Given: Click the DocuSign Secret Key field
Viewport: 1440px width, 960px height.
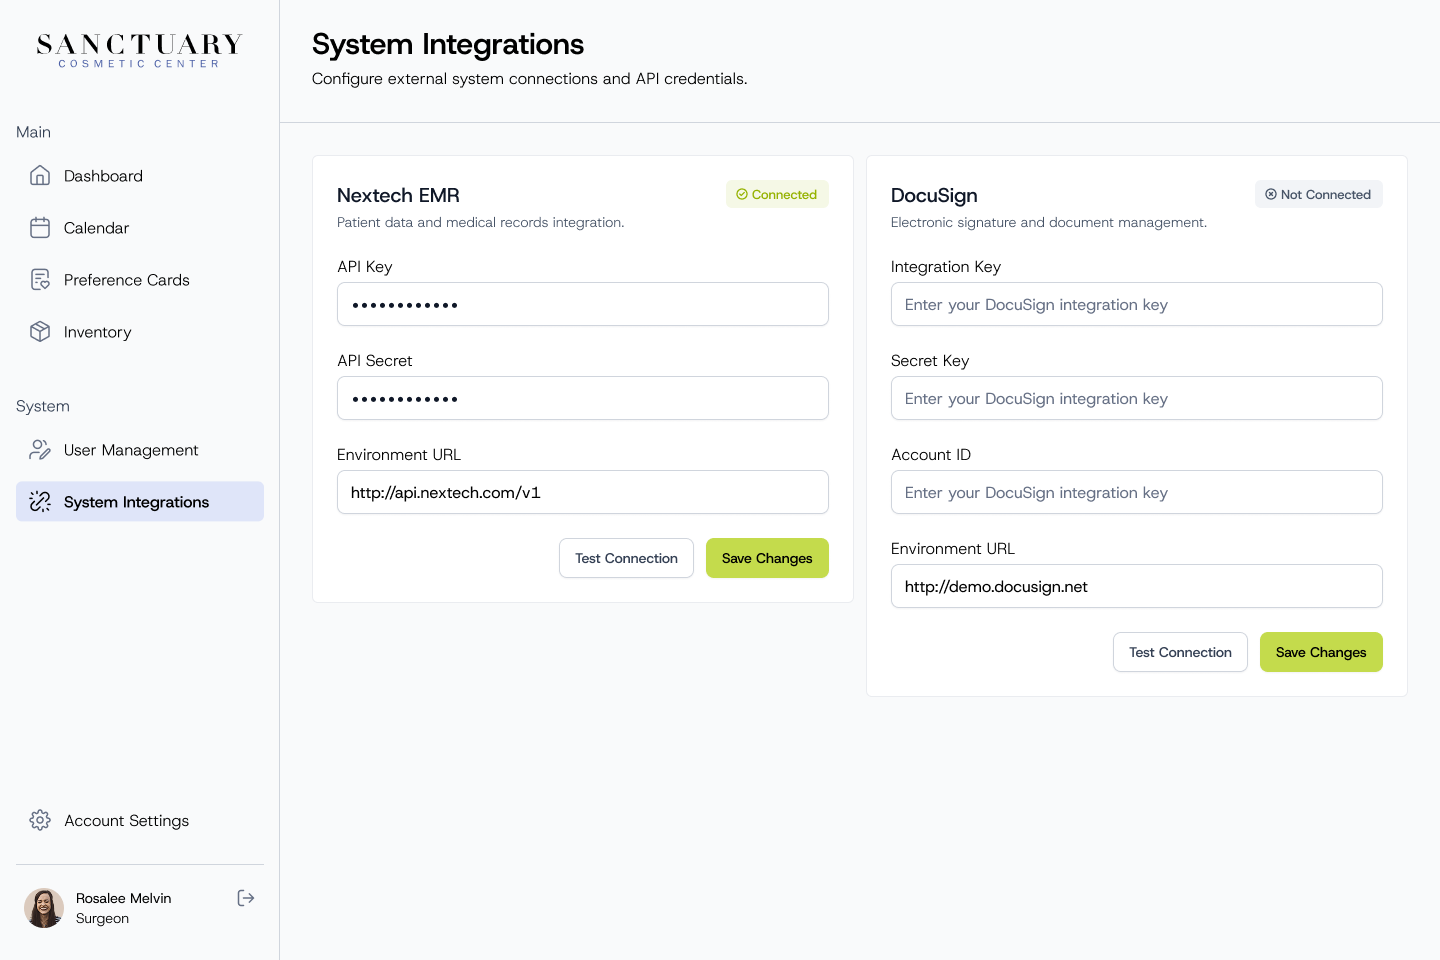Looking at the screenshot, I should (x=1137, y=398).
